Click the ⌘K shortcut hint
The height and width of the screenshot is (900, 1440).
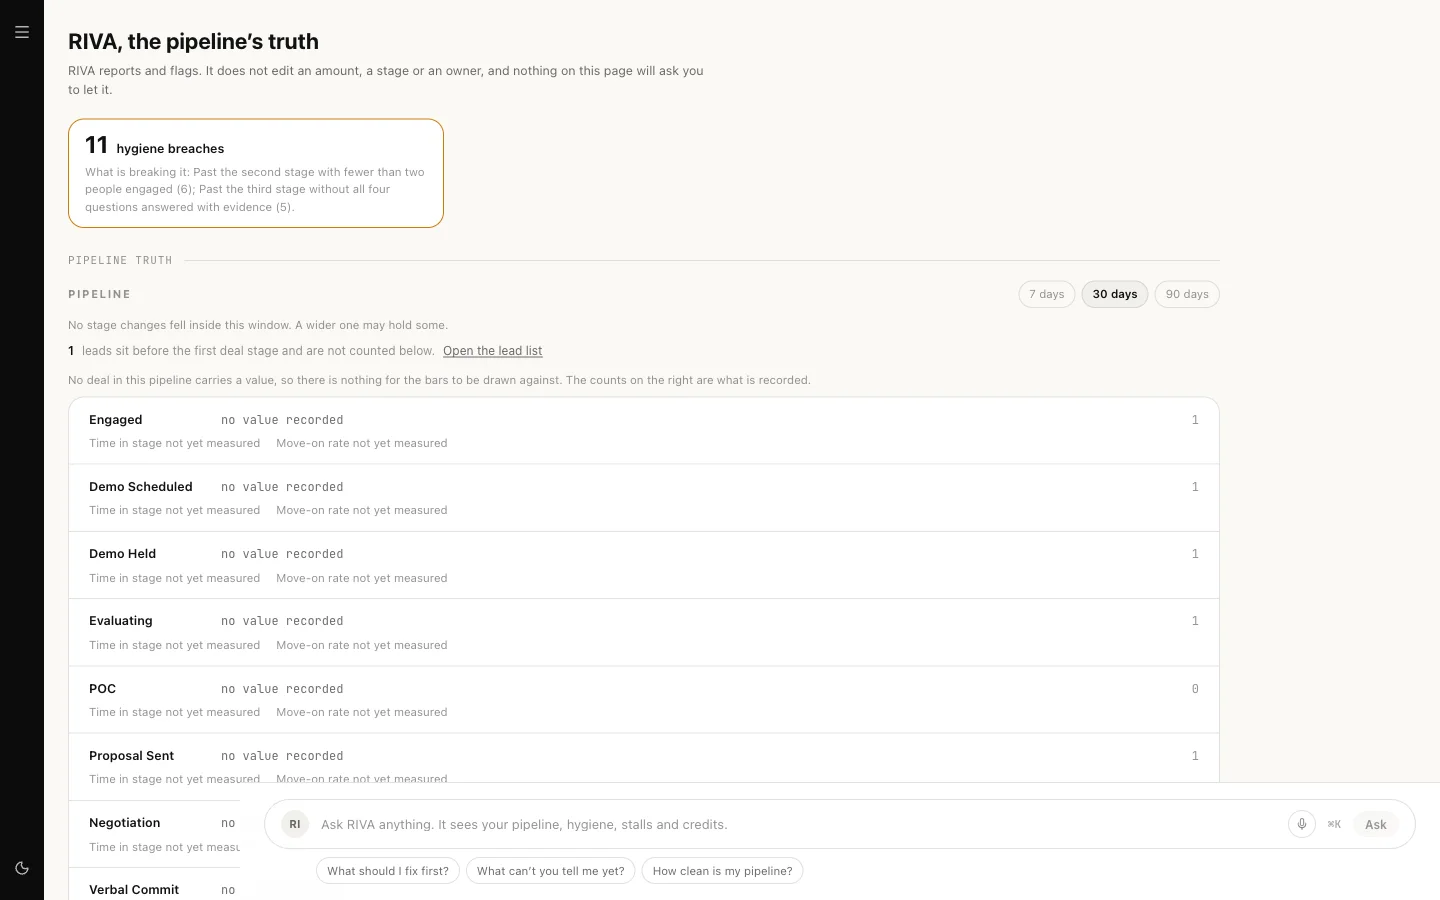(1334, 824)
